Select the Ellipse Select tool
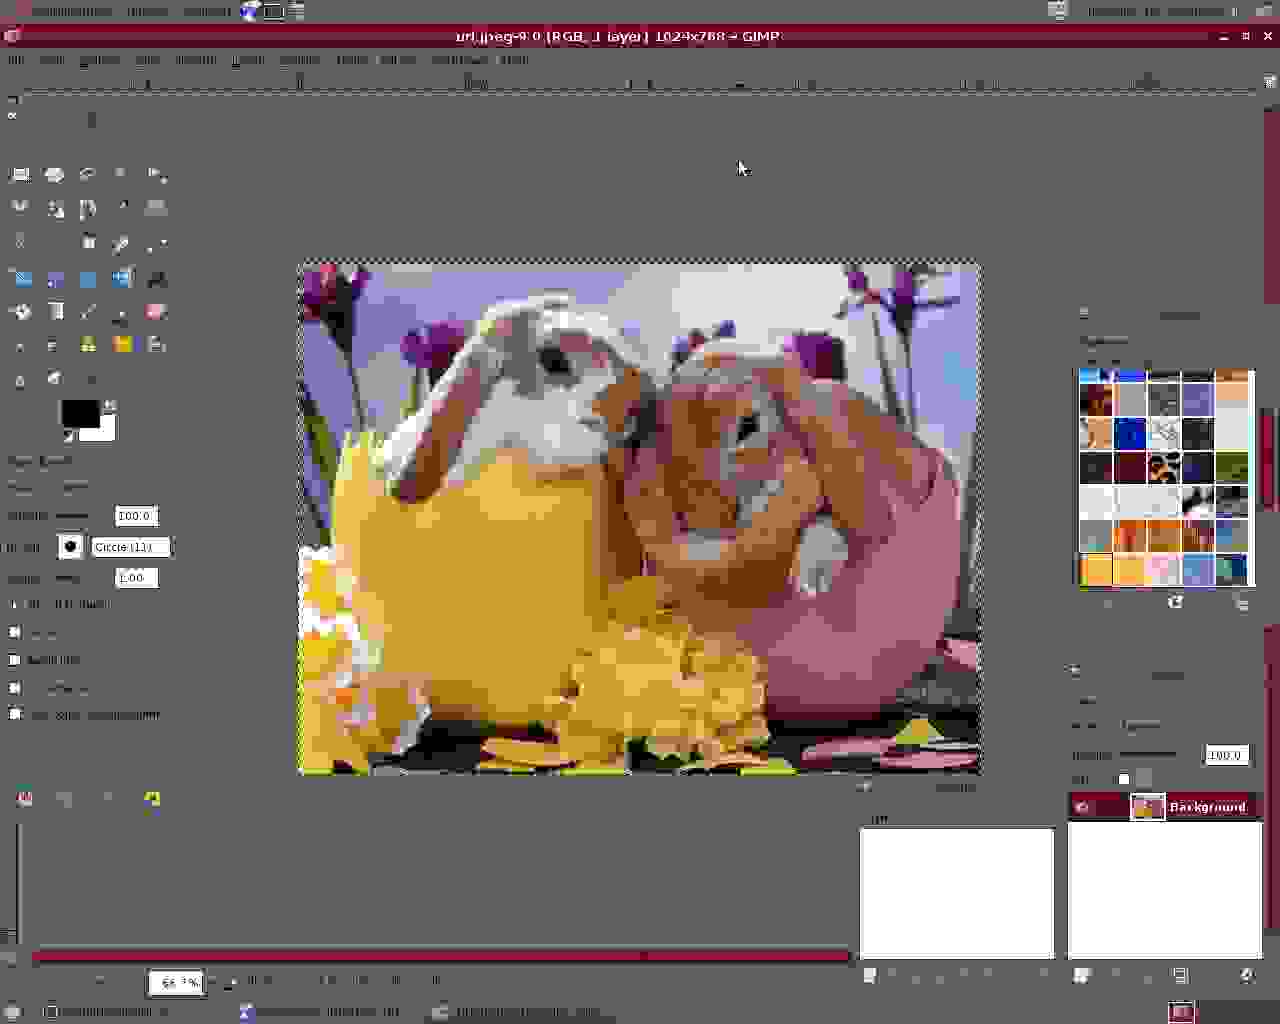This screenshot has width=1280, height=1024. click(54, 175)
